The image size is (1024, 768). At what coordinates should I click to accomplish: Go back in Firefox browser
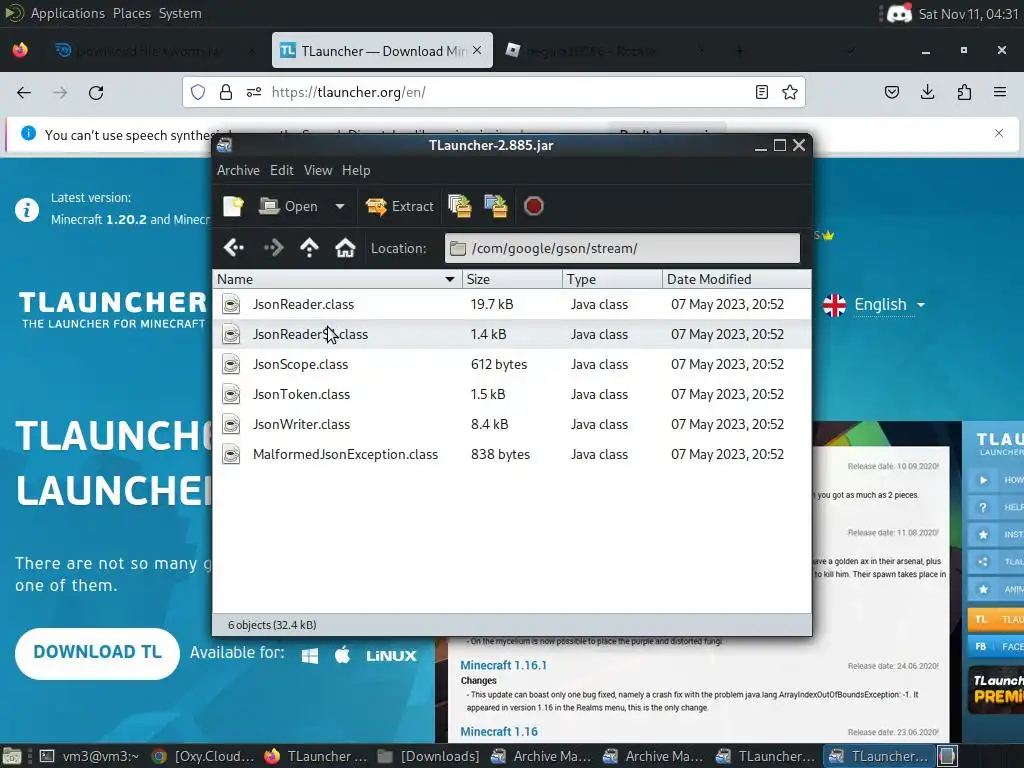[24, 93]
